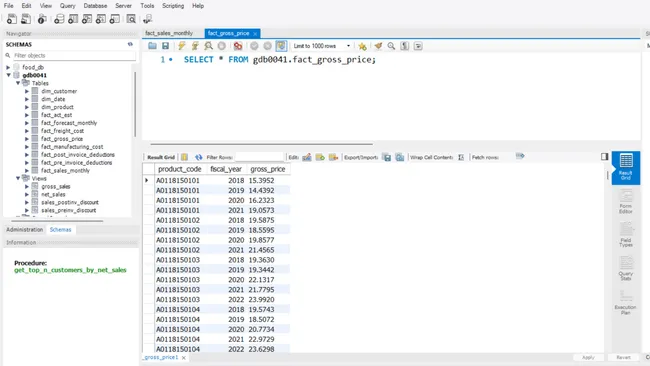This screenshot has width=650, height=366.
Task: Switch to the fact_sales_monthly editor tab
Action: (169, 33)
